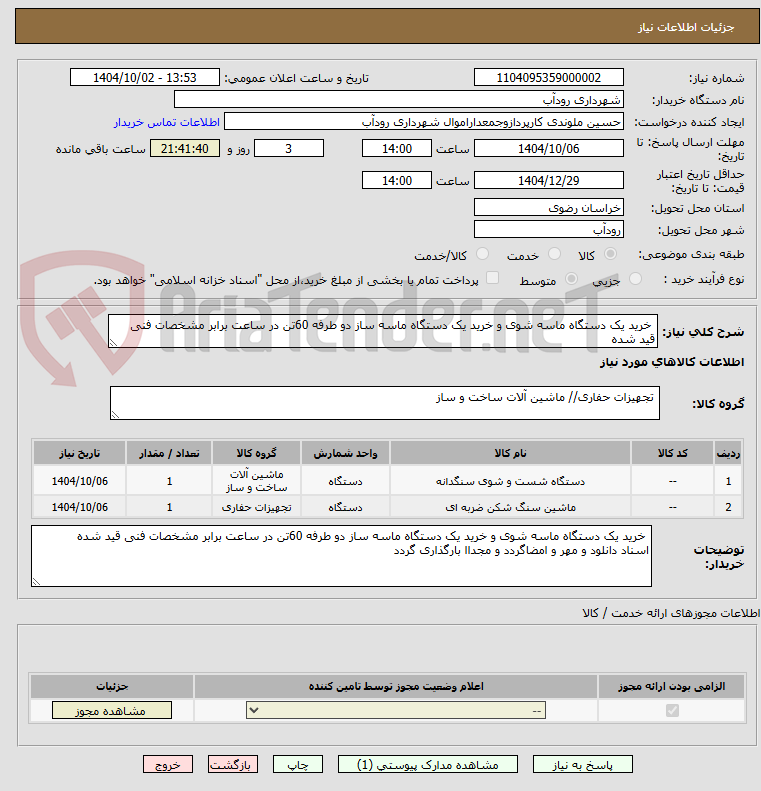Toggle اسناد خزانه اسلامی payment checkbox
The image size is (761, 791).
click(x=492, y=277)
